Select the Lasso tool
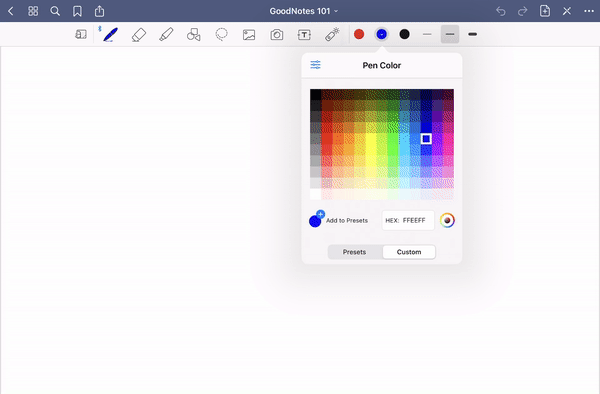The width and height of the screenshot is (600, 394). point(222,34)
